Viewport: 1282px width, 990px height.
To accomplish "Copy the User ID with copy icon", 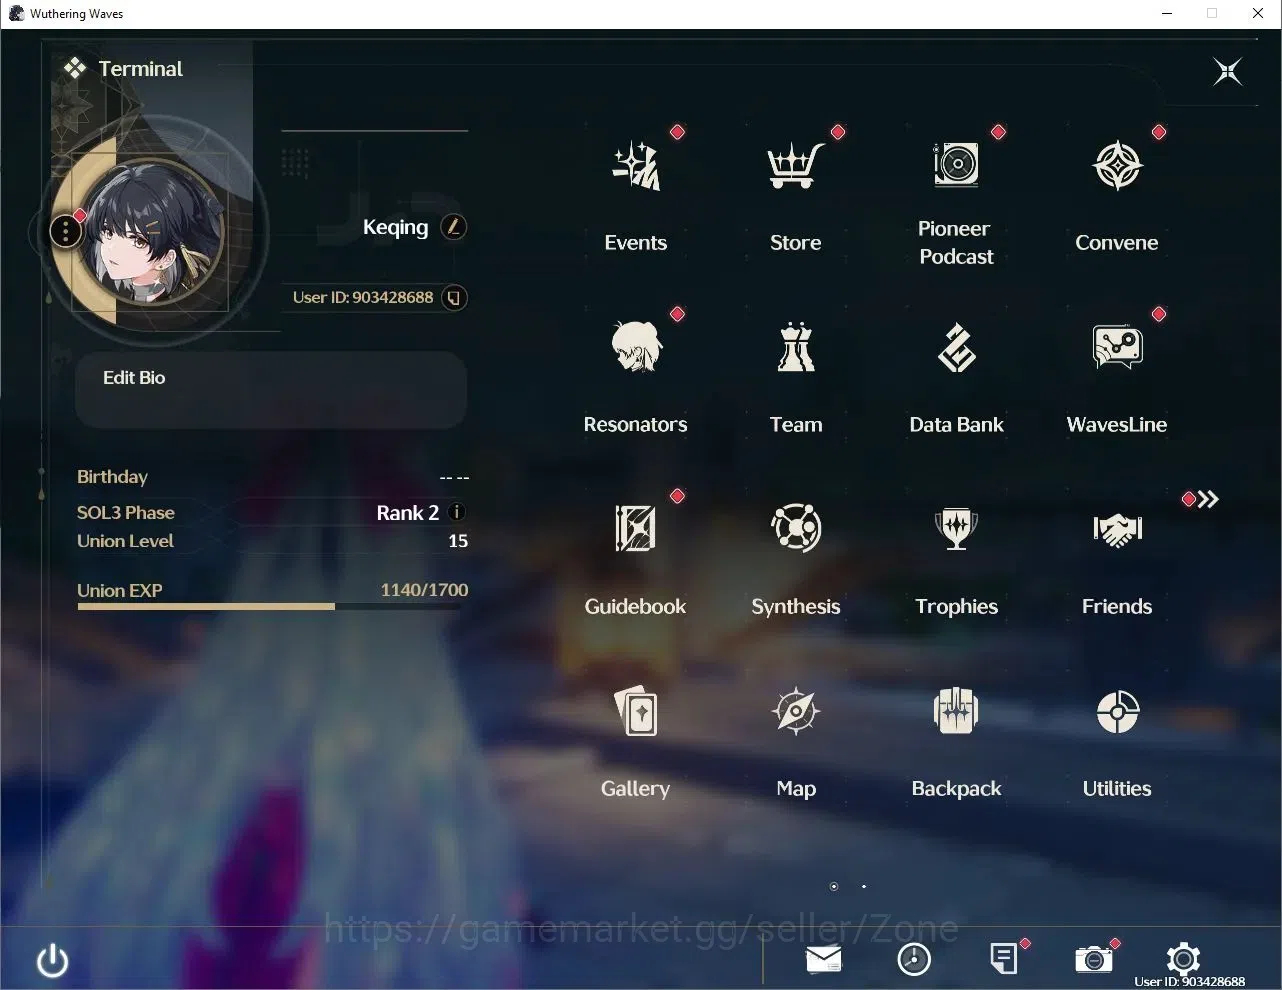I will pyautogui.click(x=454, y=297).
